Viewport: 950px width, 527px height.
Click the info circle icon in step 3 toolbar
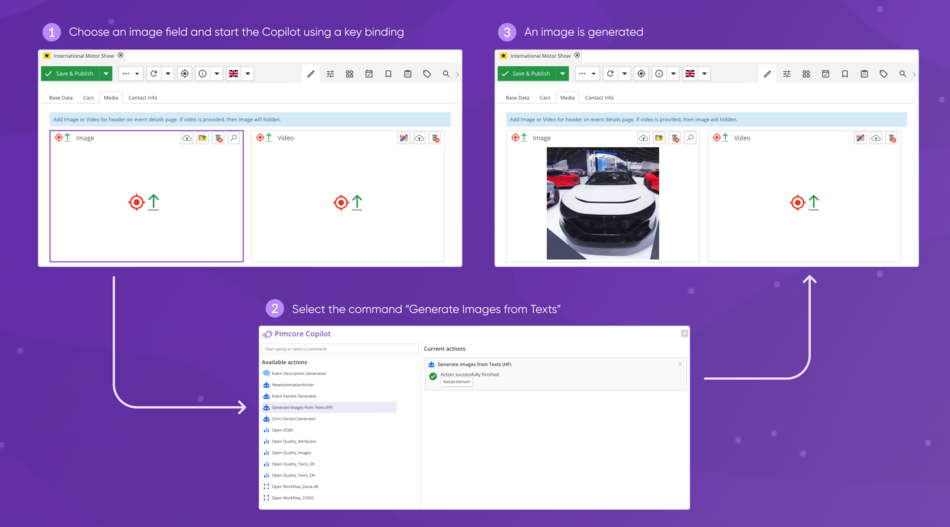pyautogui.click(x=659, y=74)
